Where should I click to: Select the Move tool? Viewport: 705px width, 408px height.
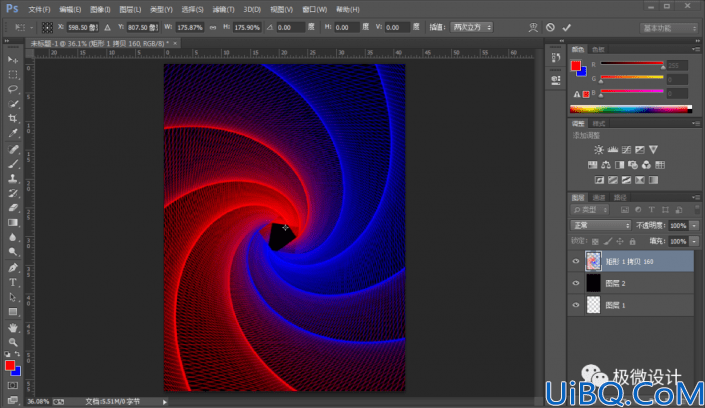[13, 59]
